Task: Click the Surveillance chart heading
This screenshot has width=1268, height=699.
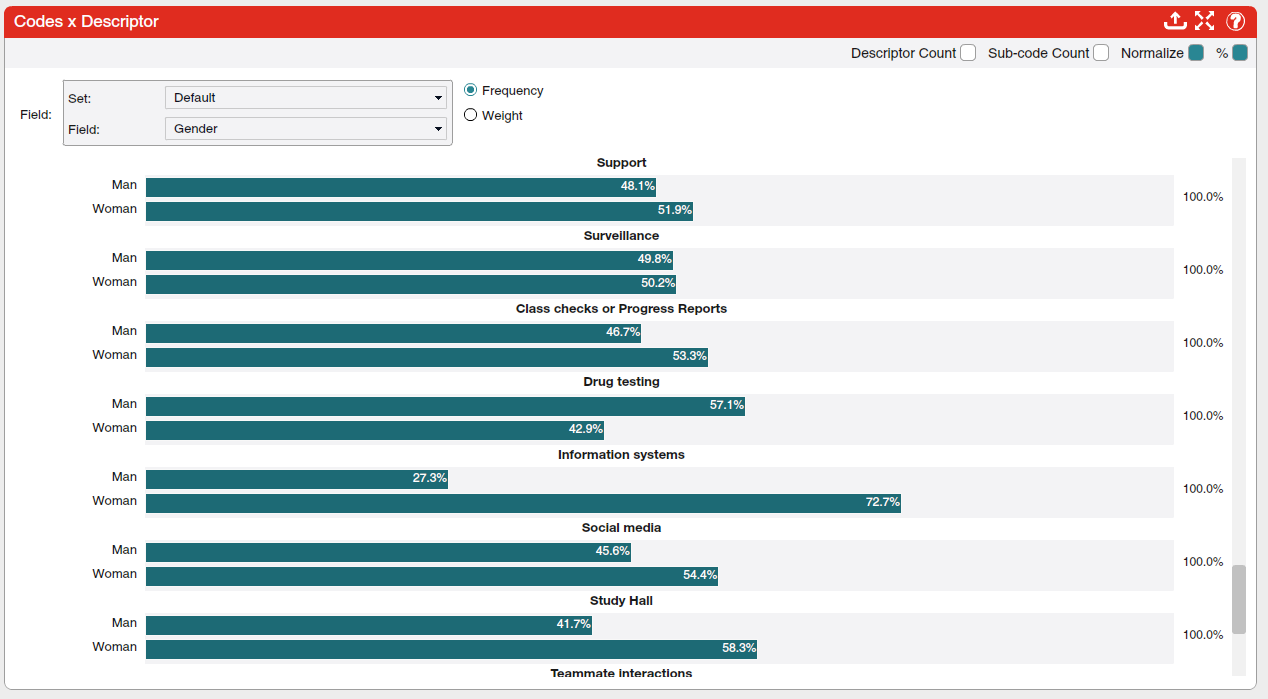Action: (x=621, y=235)
